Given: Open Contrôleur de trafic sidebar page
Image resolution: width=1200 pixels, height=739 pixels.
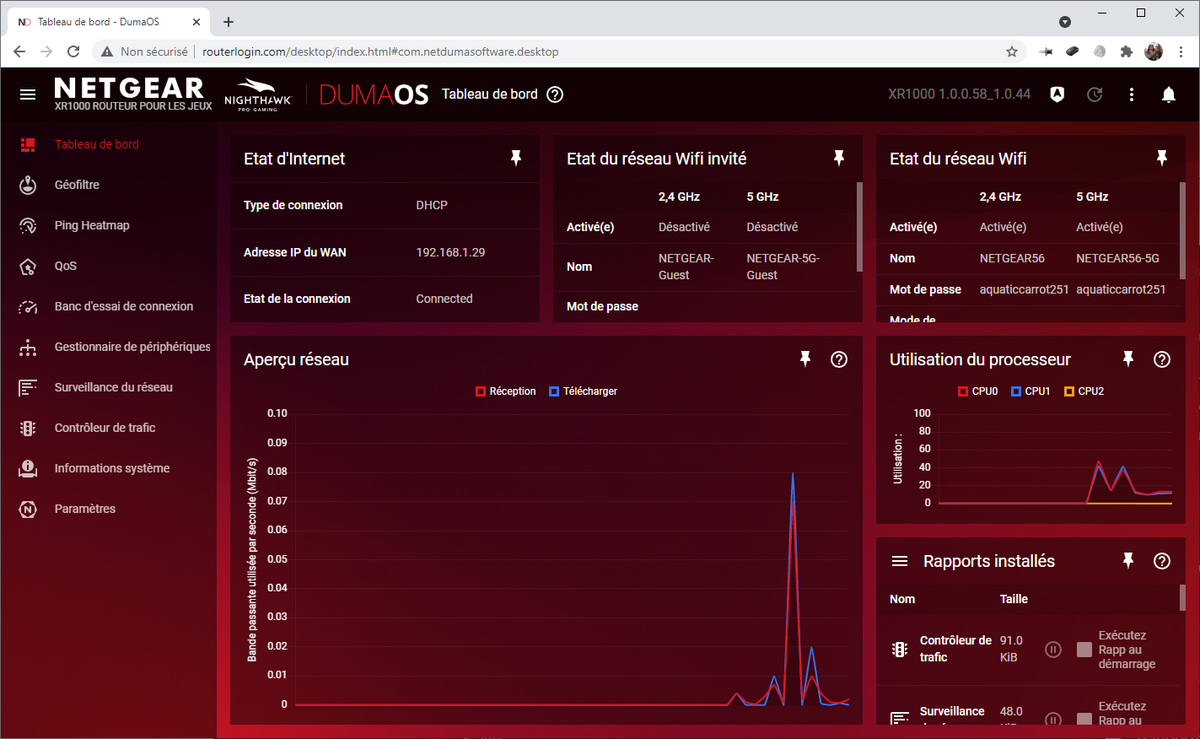Looking at the screenshot, I should pos(105,428).
